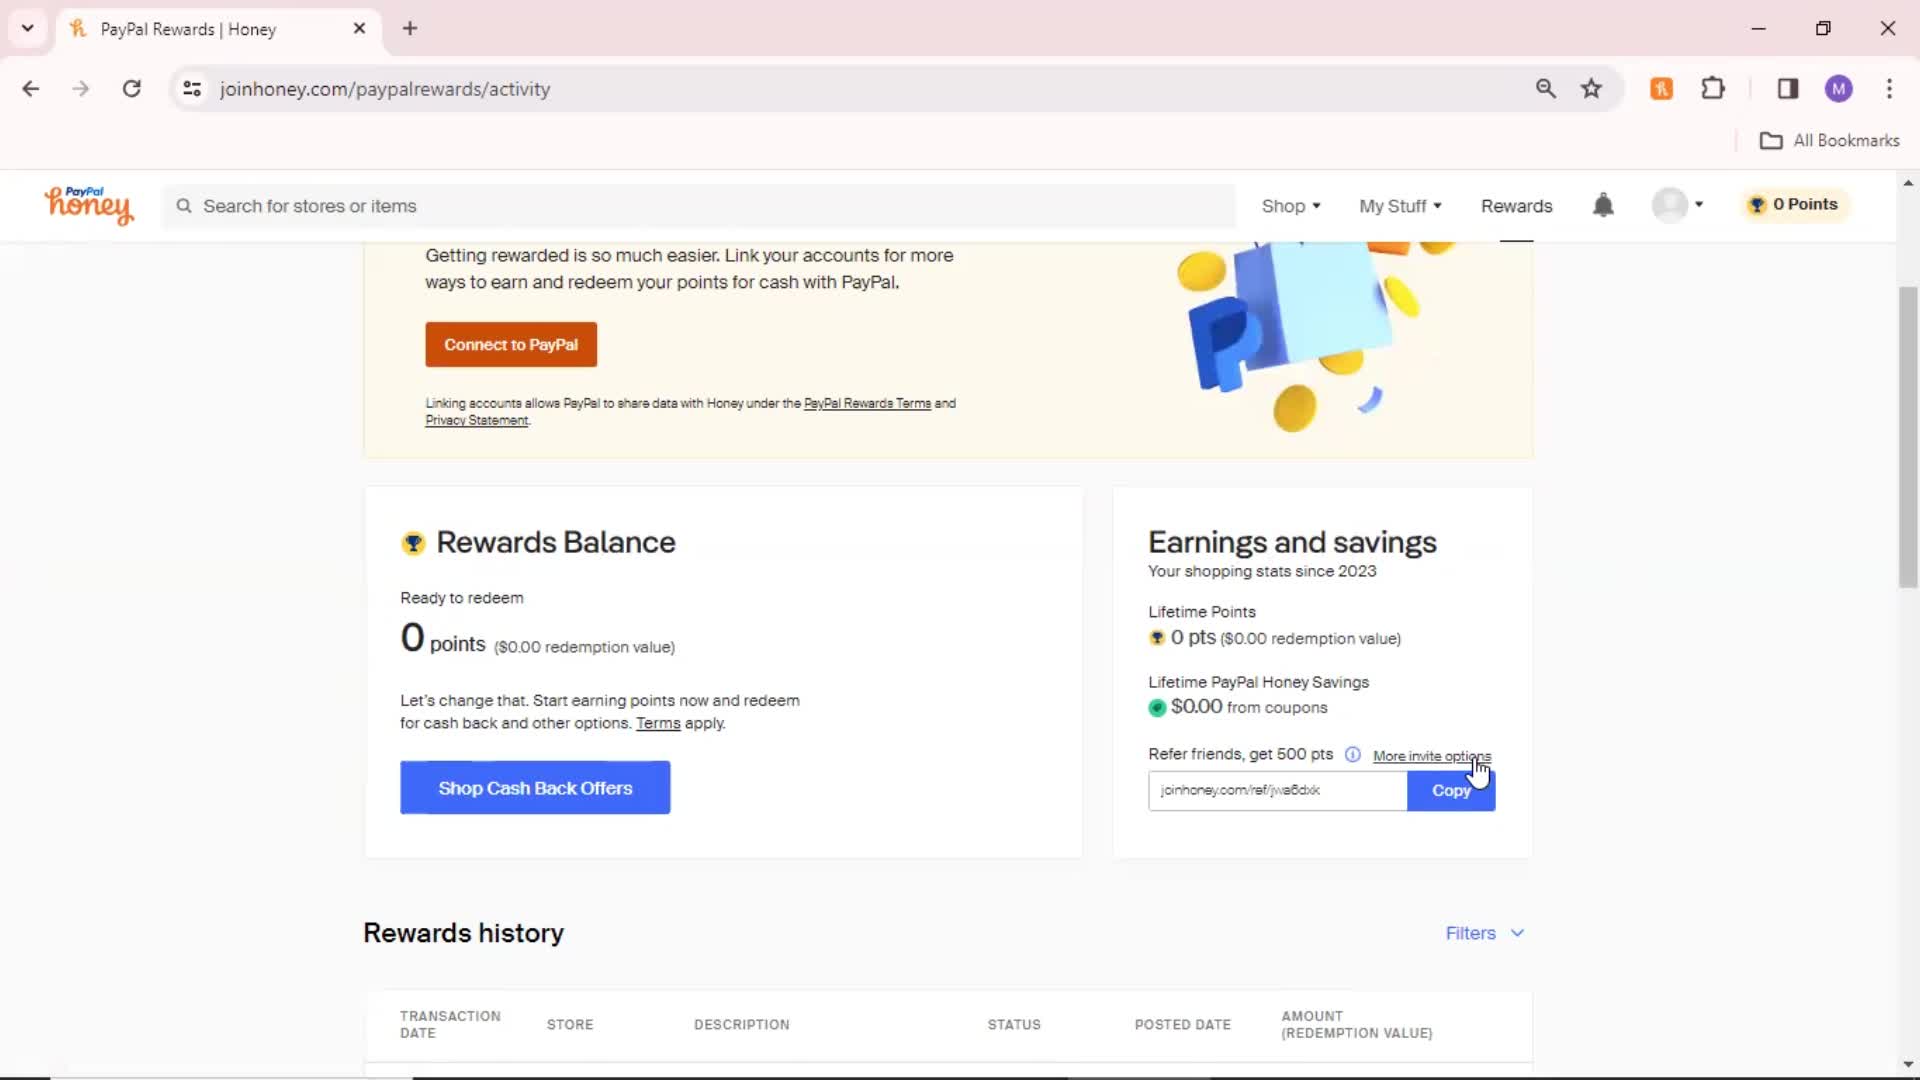The image size is (1920, 1080).
Task: Click the search magnifier icon in Honey search bar
Action: coord(184,206)
